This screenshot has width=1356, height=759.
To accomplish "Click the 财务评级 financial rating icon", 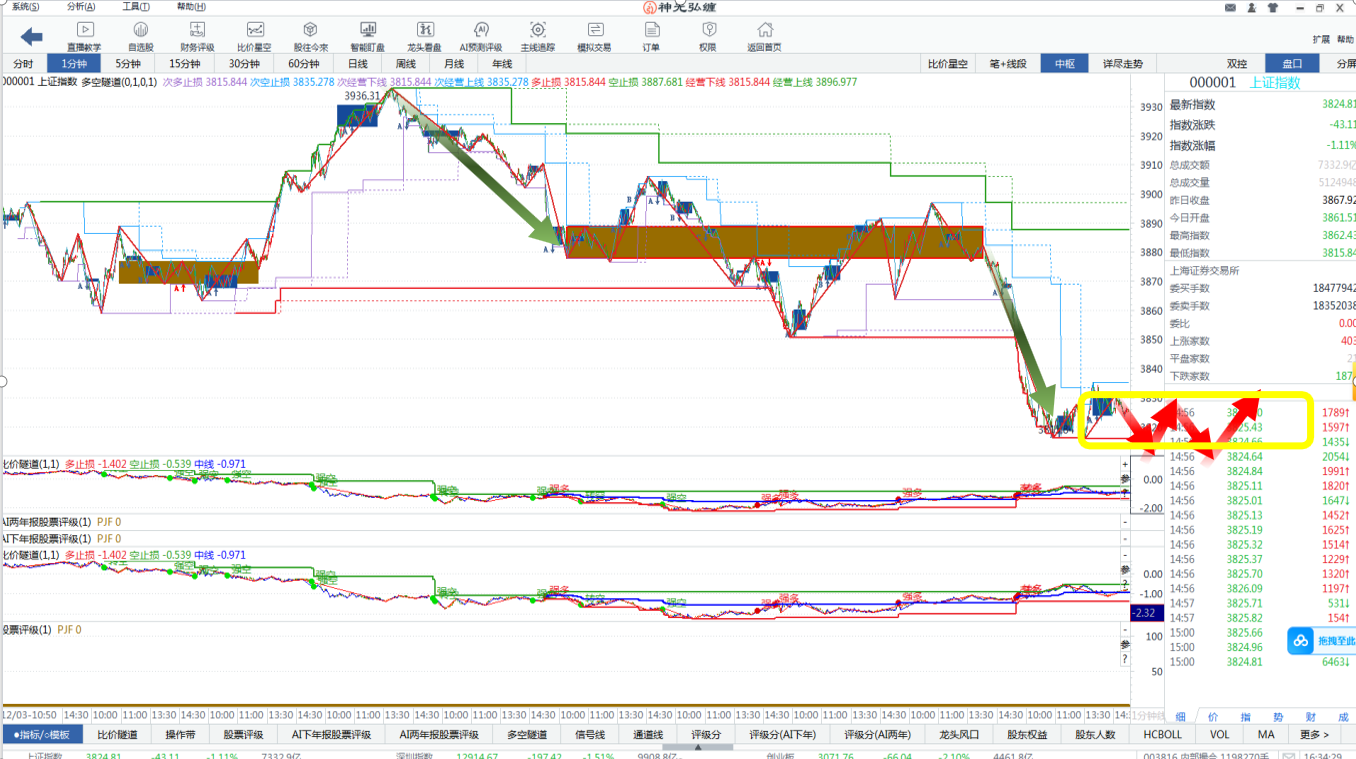I will 197,36.
